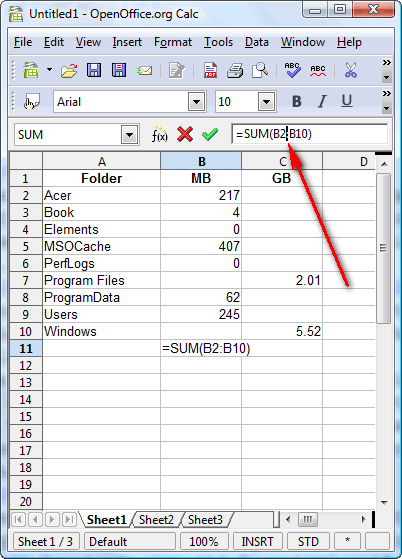Open the Styles and Formatting icon
This screenshot has height=559, width=402.
32,102
